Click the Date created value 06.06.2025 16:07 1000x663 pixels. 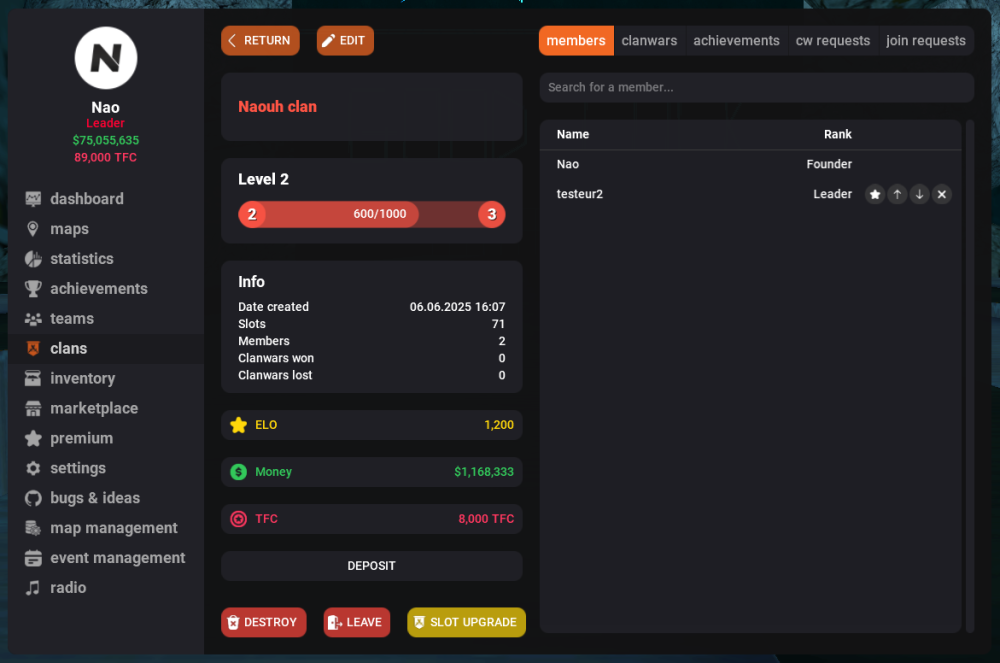coord(457,307)
